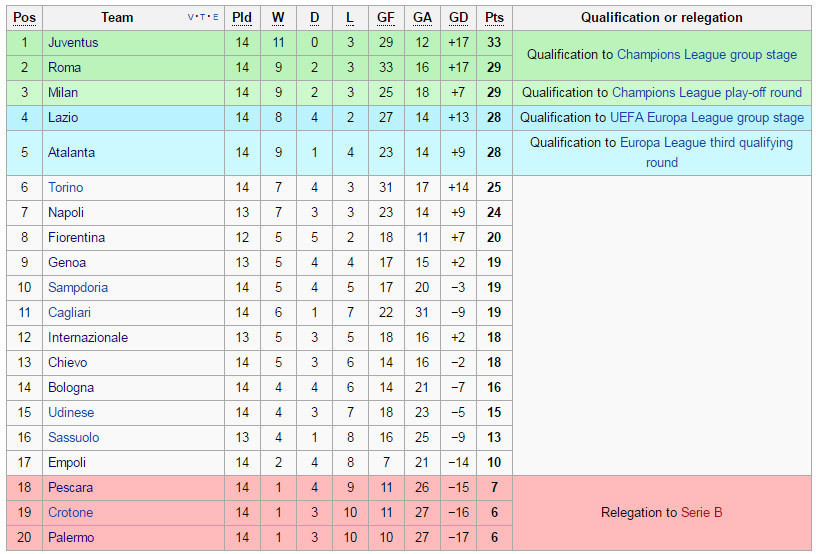Image resolution: width=816 pixels, height=554 pixels.
Task: Open UEFA Europa League group stage link
Action: coord(707,118)
